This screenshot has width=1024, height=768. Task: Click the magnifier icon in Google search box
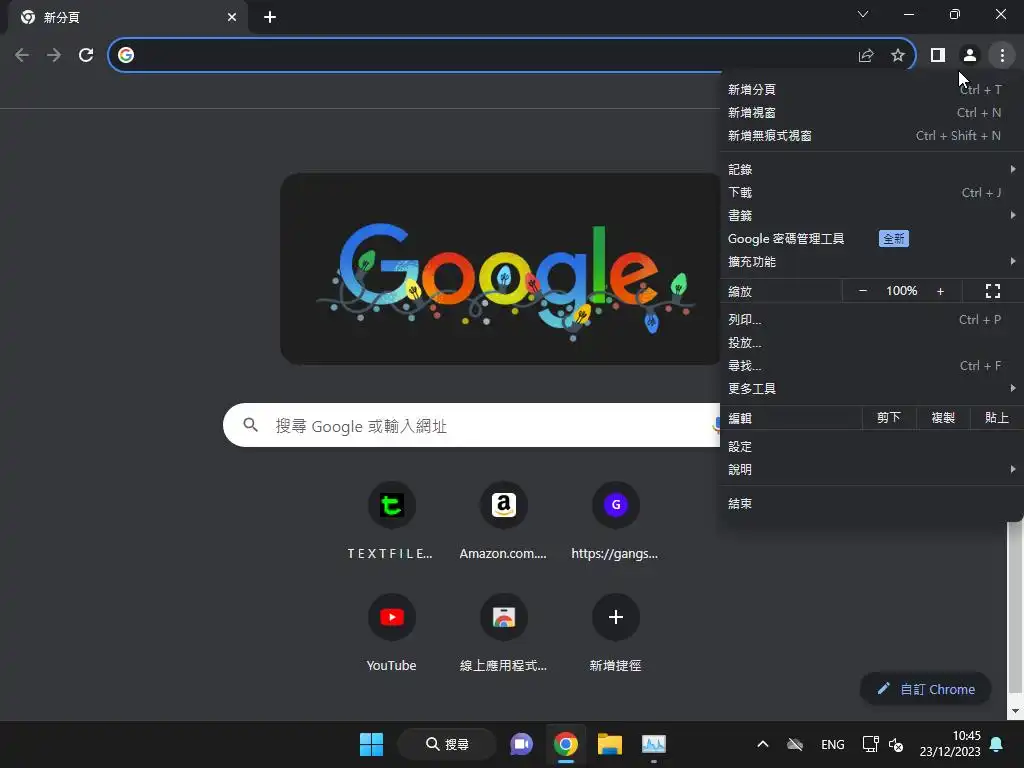[x=250, y=425]
